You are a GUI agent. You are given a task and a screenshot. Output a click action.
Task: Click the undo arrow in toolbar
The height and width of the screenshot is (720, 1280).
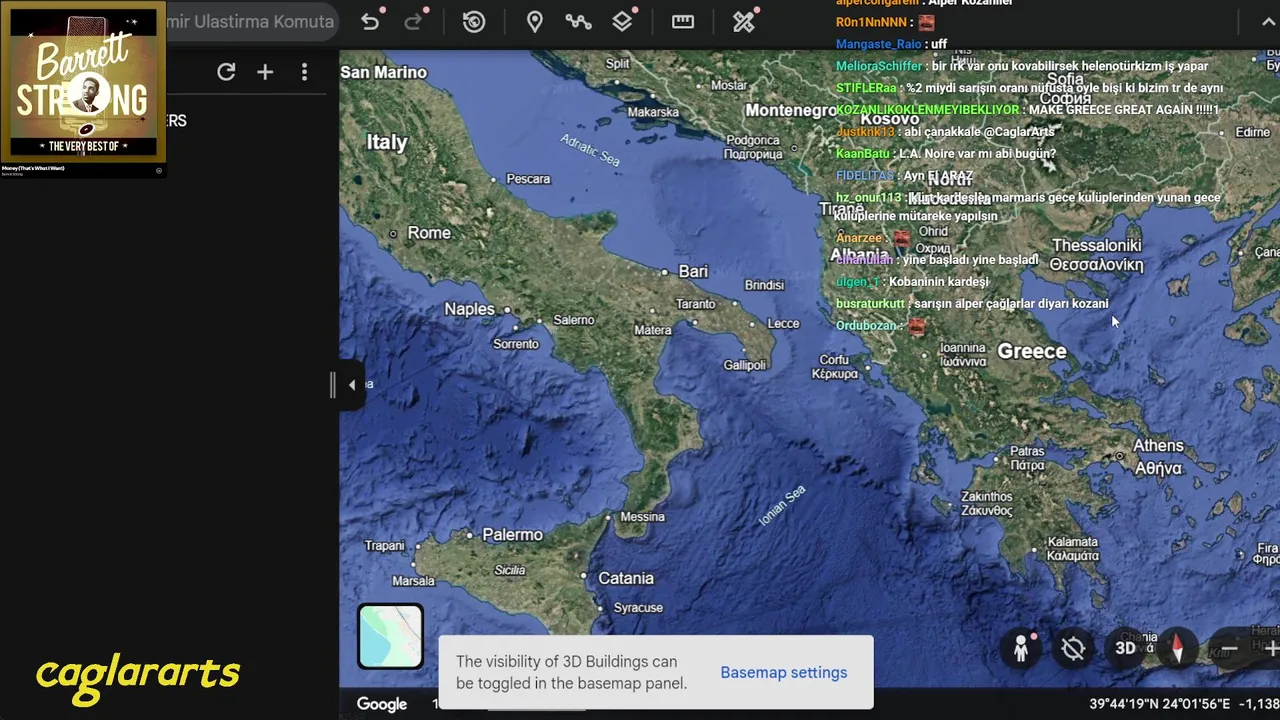[x=370, y=22]
